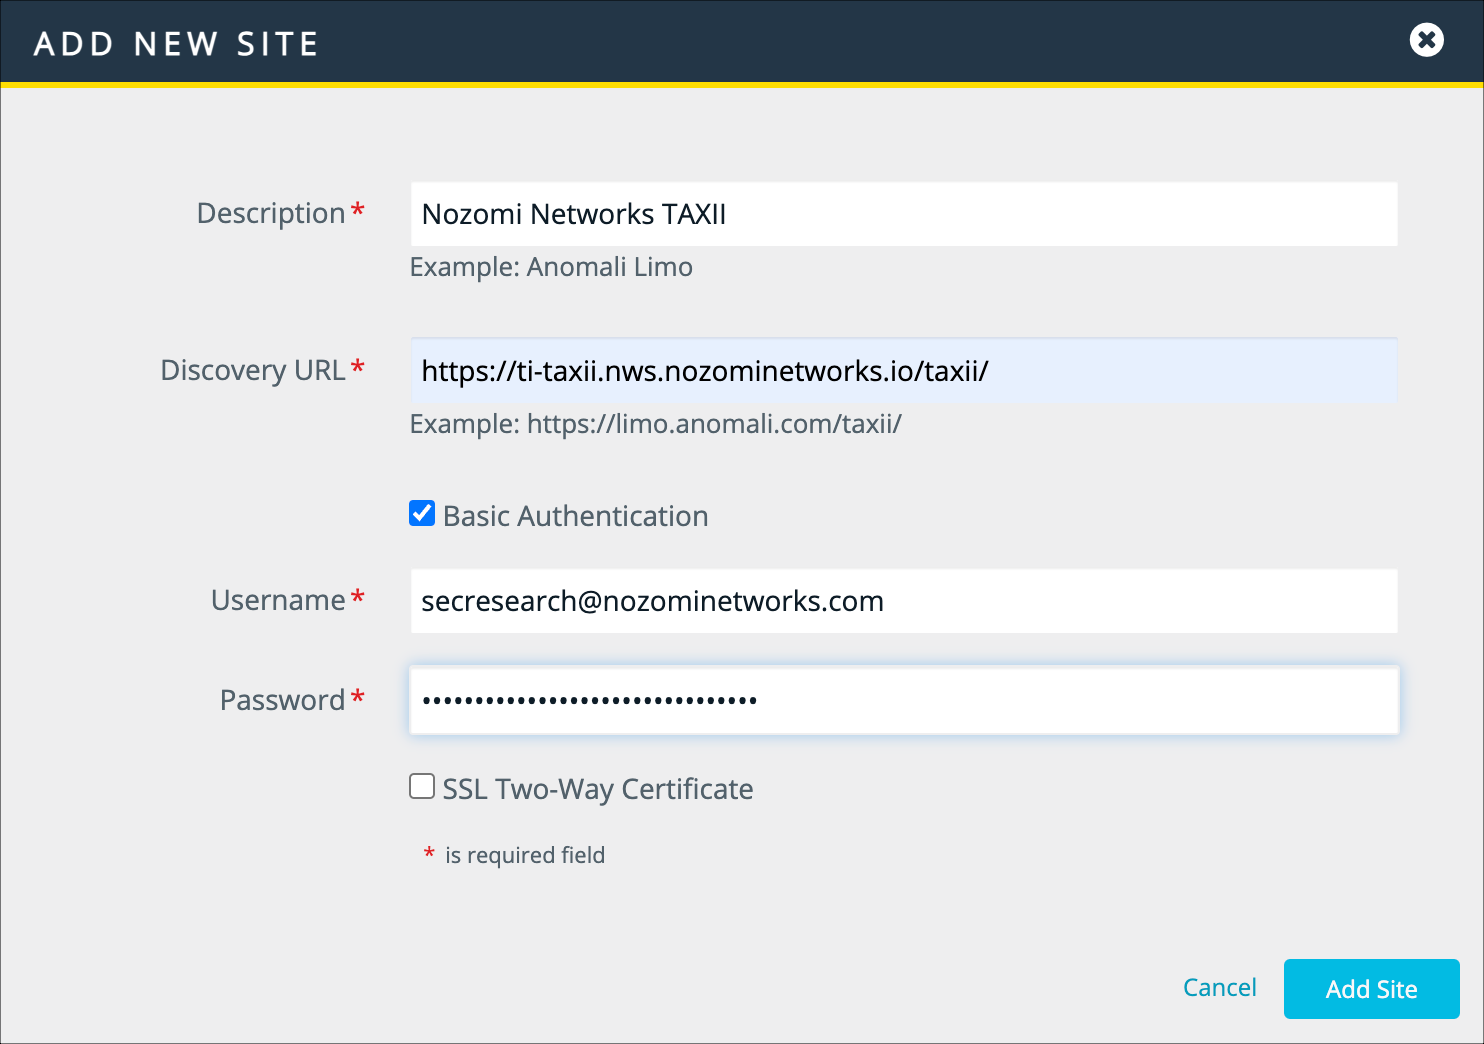
Task: Click the Add Site button
Action: tap(1371, 989)
